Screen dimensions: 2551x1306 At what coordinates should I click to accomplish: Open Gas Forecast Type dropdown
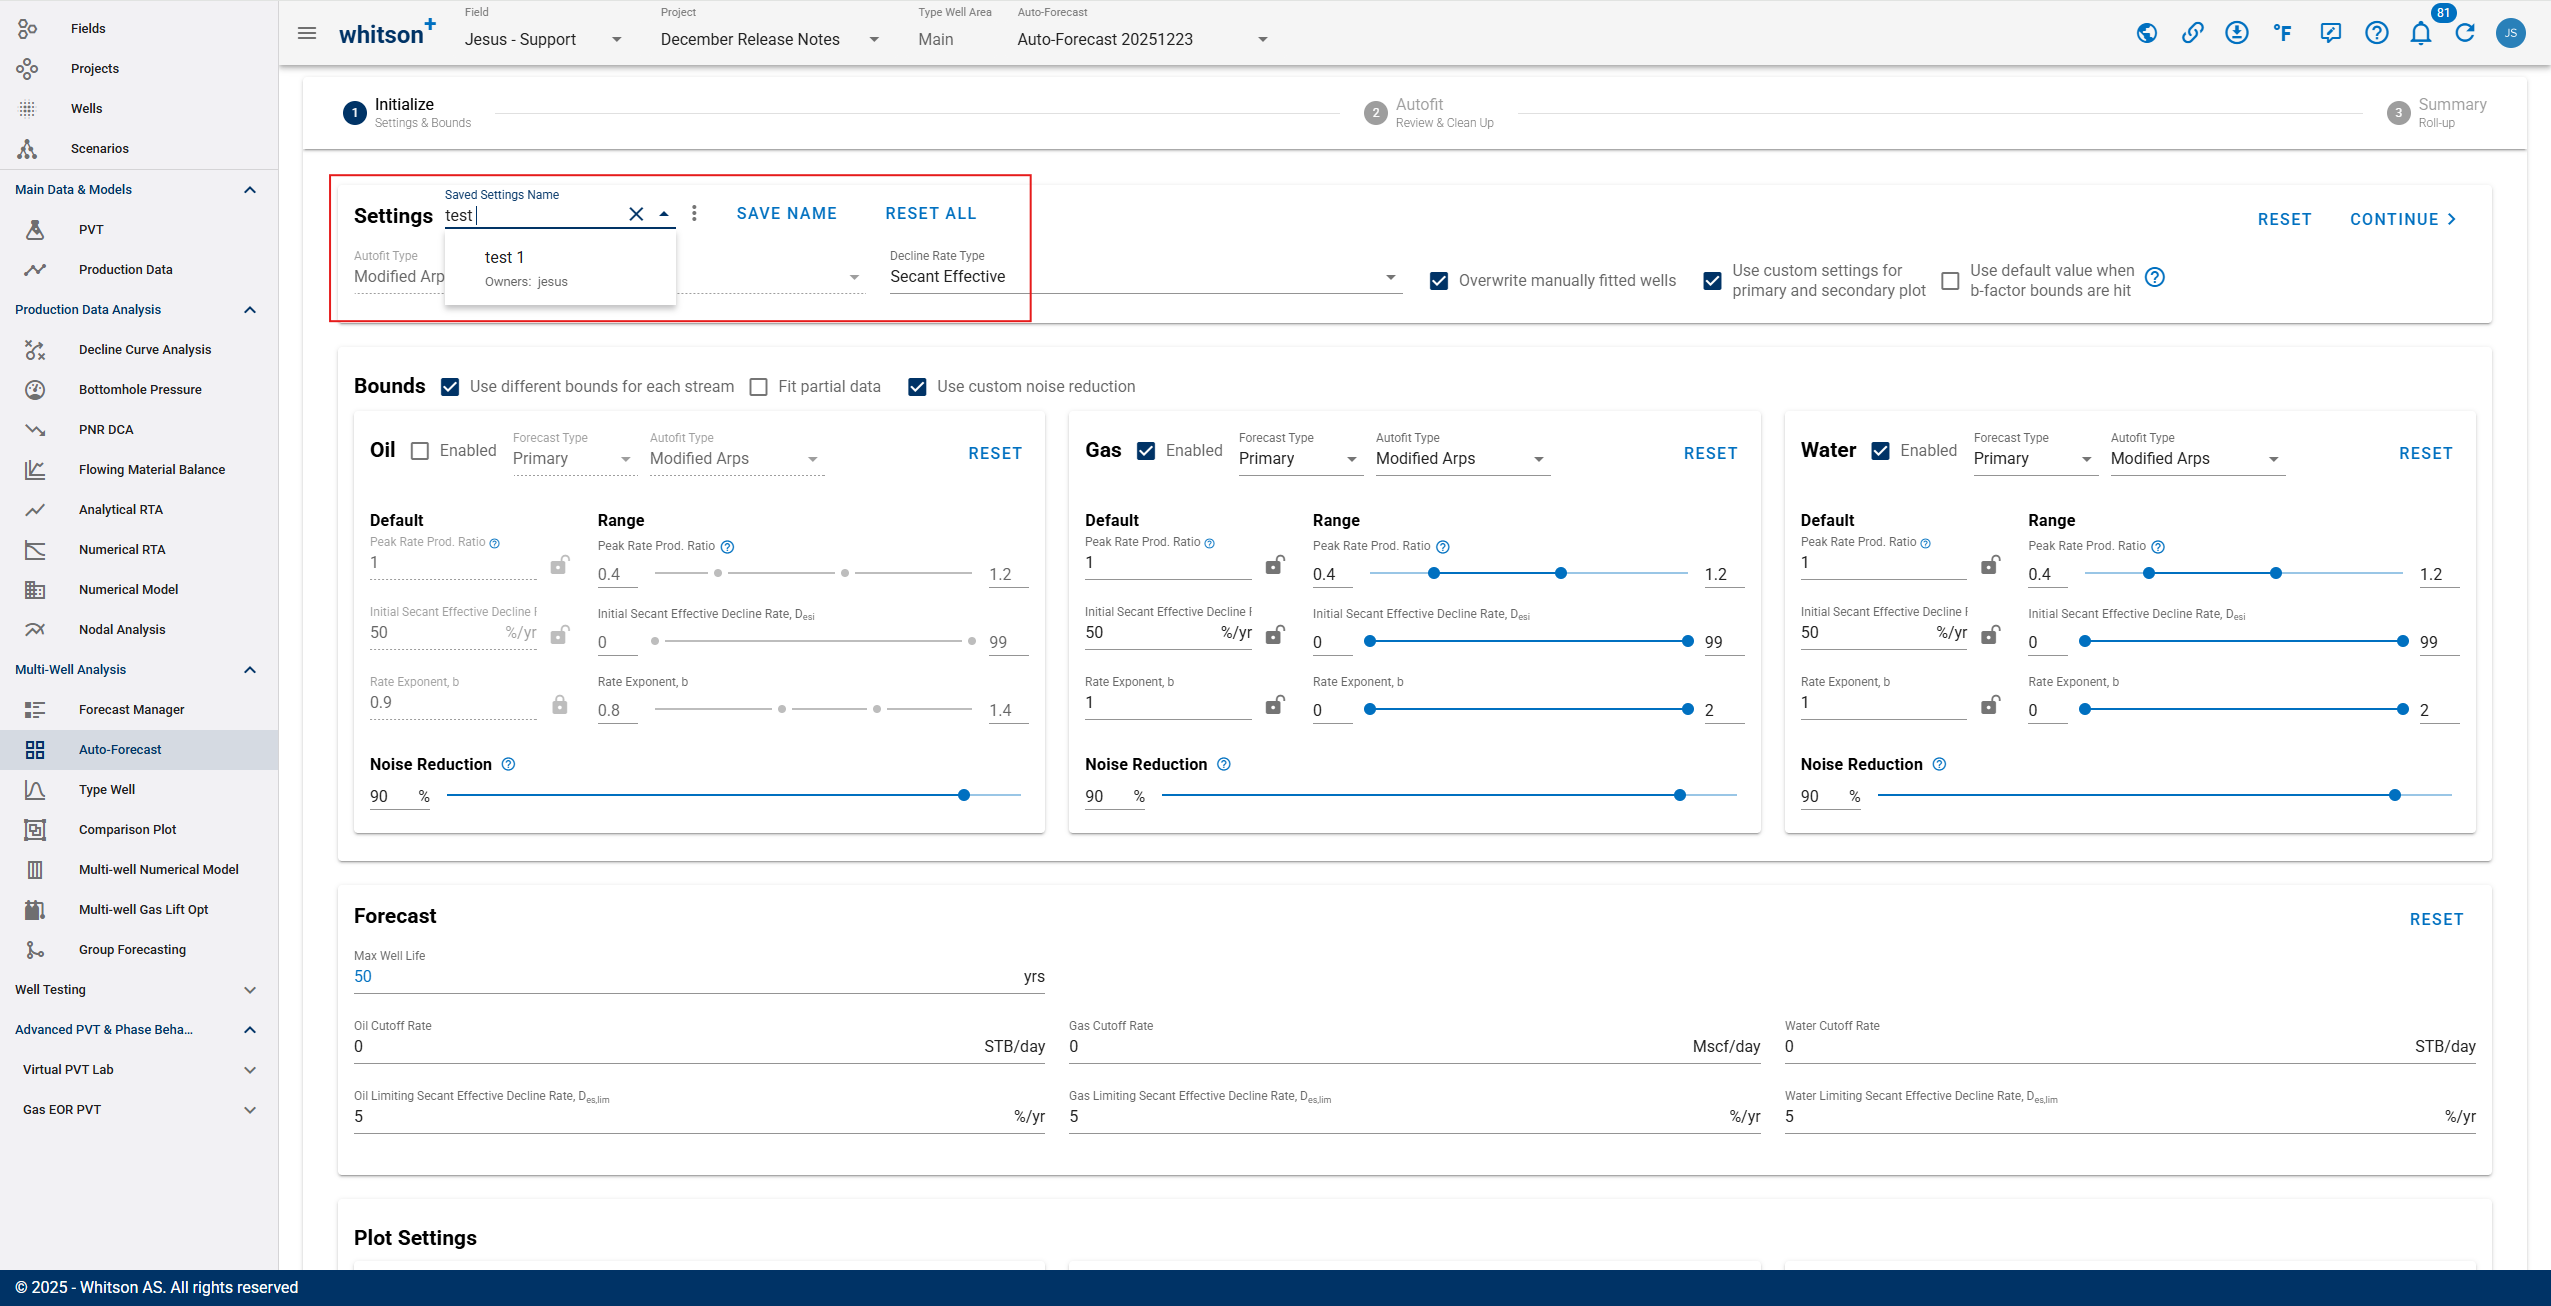click(1297, 459)
